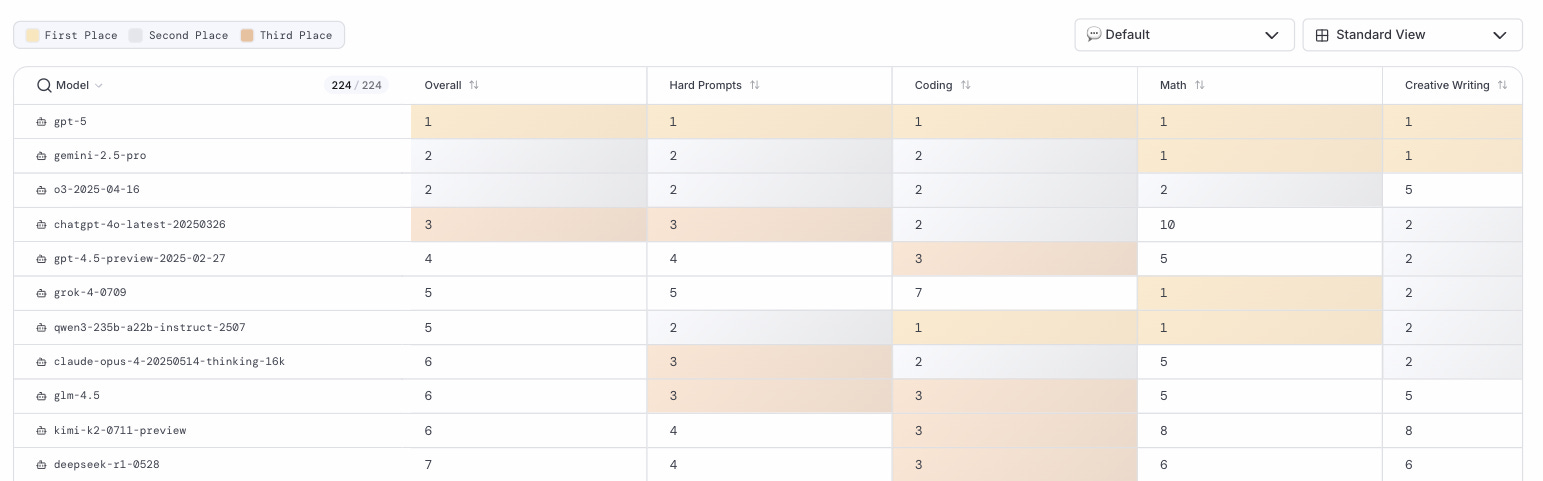Select the claude-opus-4-20250514-thinking-16k model name
1543x481 pixels.
point(169,362)
